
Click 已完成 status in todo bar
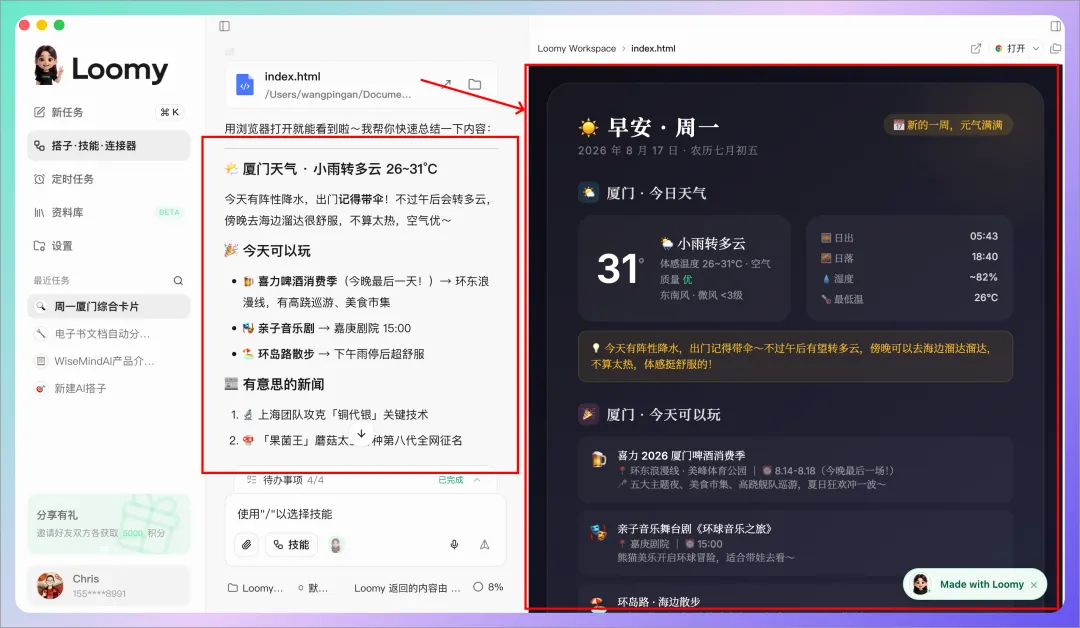(450, 480)
